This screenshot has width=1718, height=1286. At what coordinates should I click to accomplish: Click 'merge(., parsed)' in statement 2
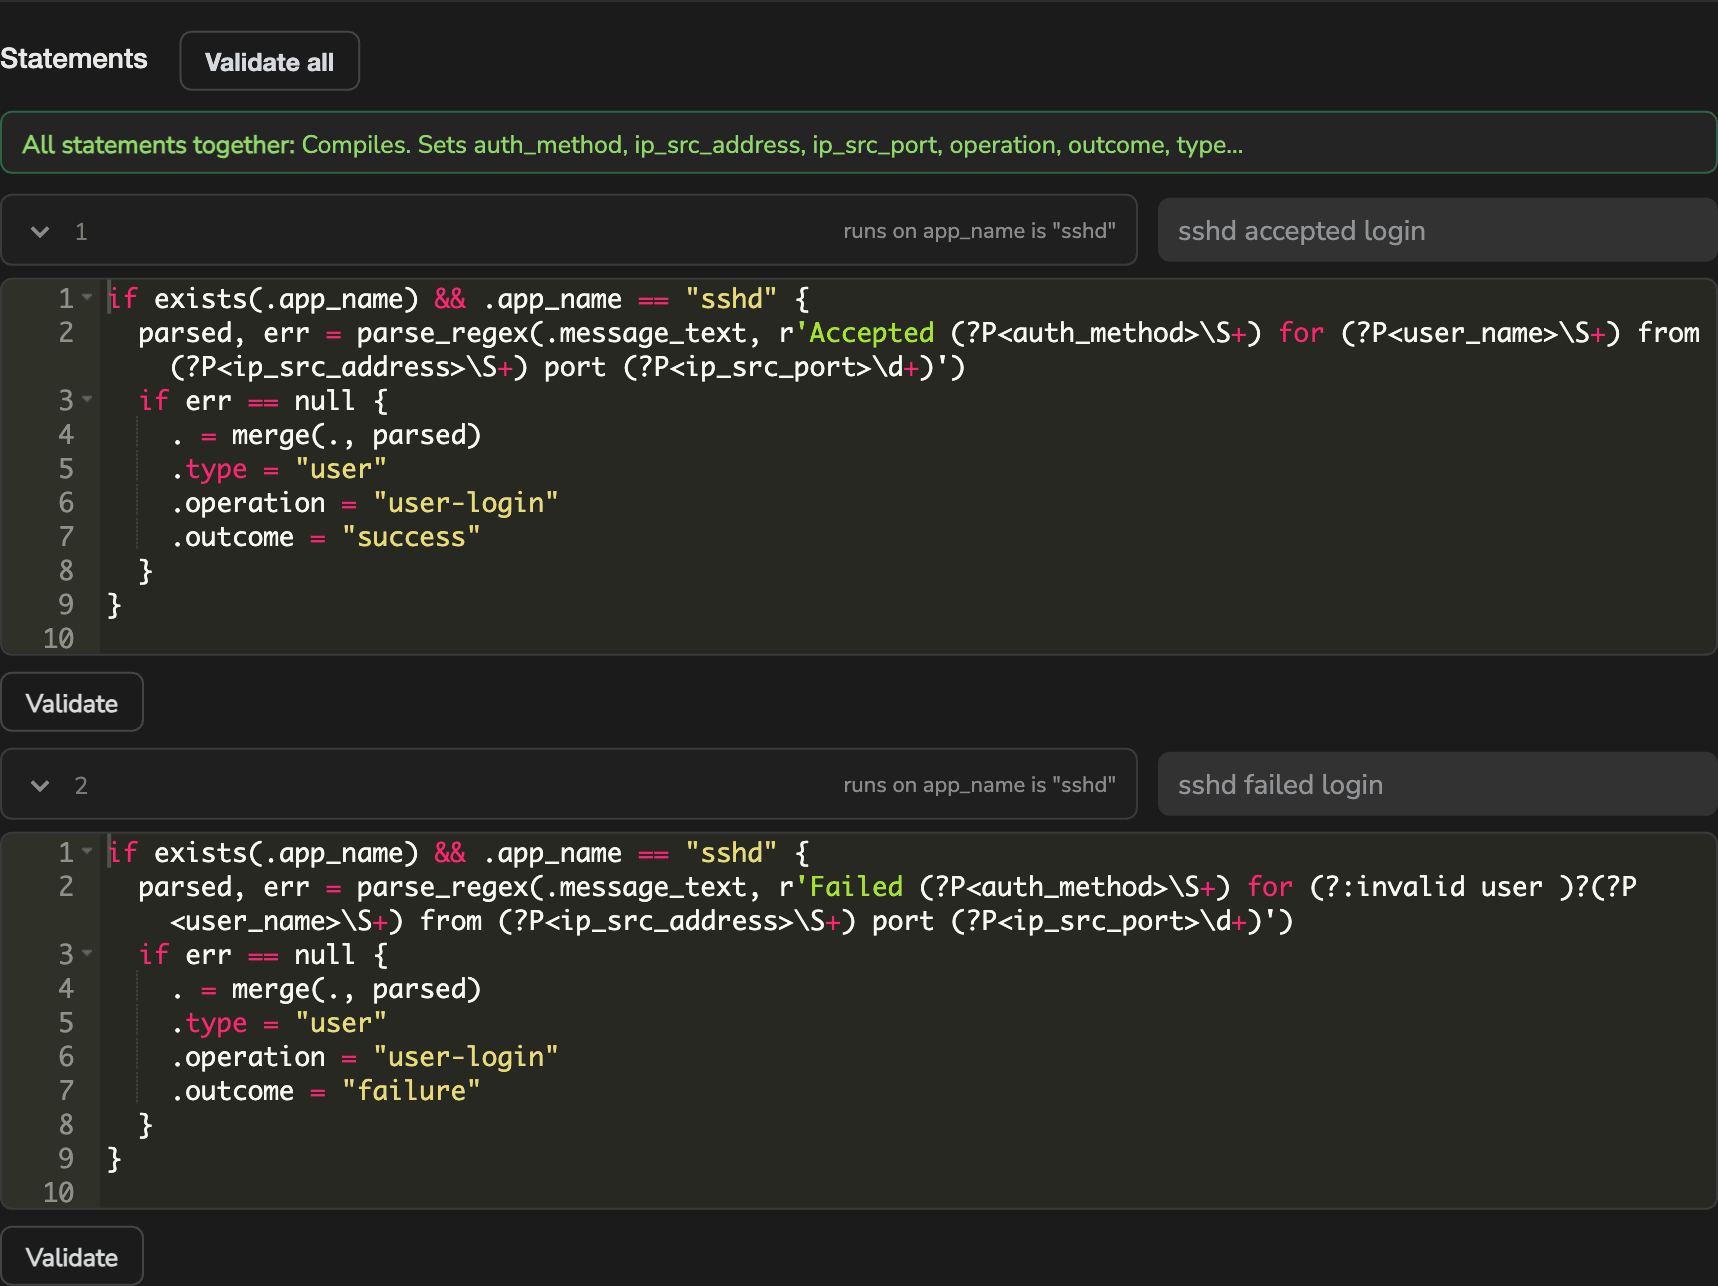coord(356,989)
